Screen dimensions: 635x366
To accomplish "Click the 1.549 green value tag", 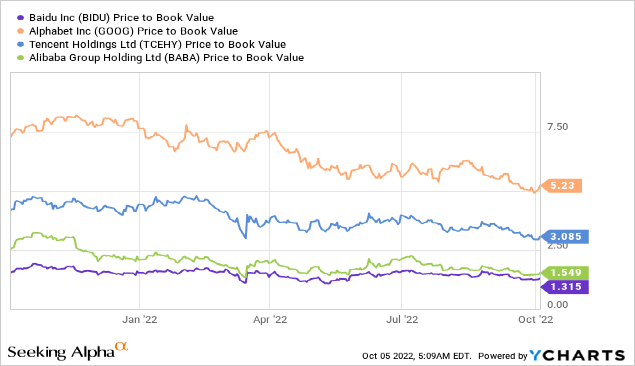I will point(564,272).
